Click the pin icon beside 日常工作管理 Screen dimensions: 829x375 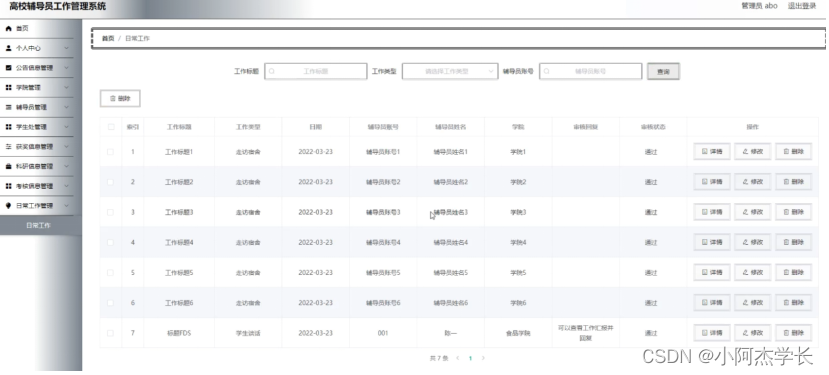point(8,206)
